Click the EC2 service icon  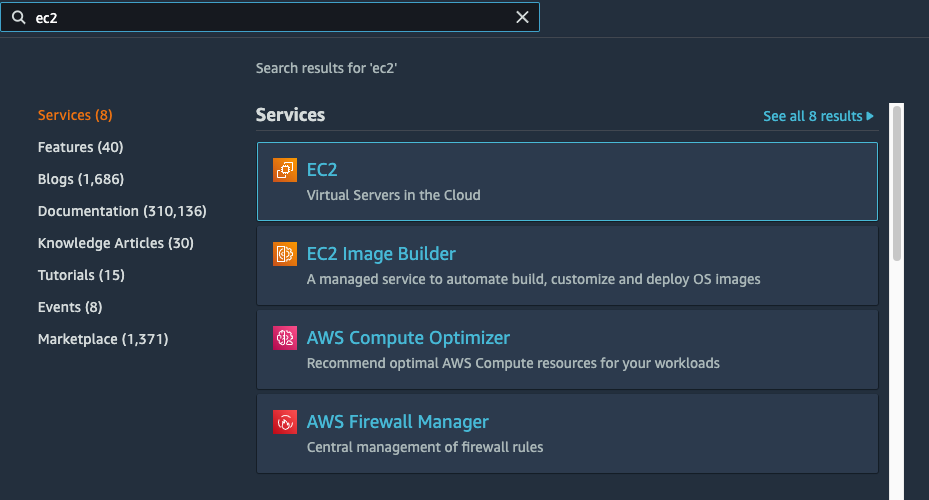click(x=285, y=170)
